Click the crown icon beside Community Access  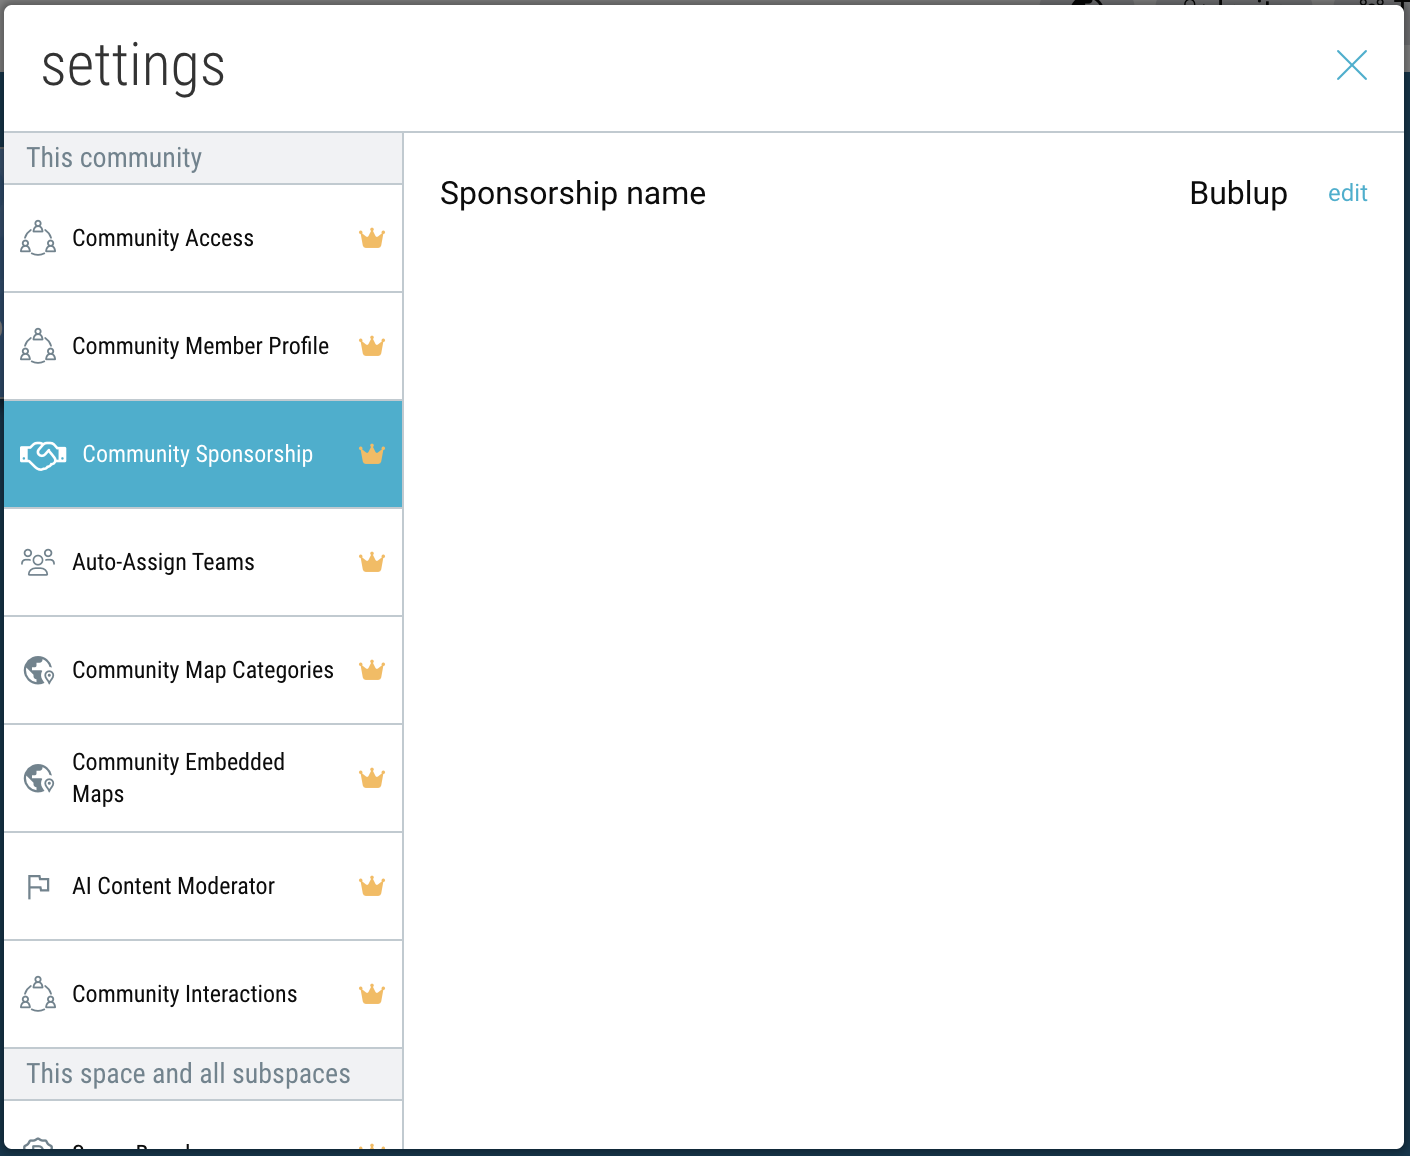pos(372,238)
